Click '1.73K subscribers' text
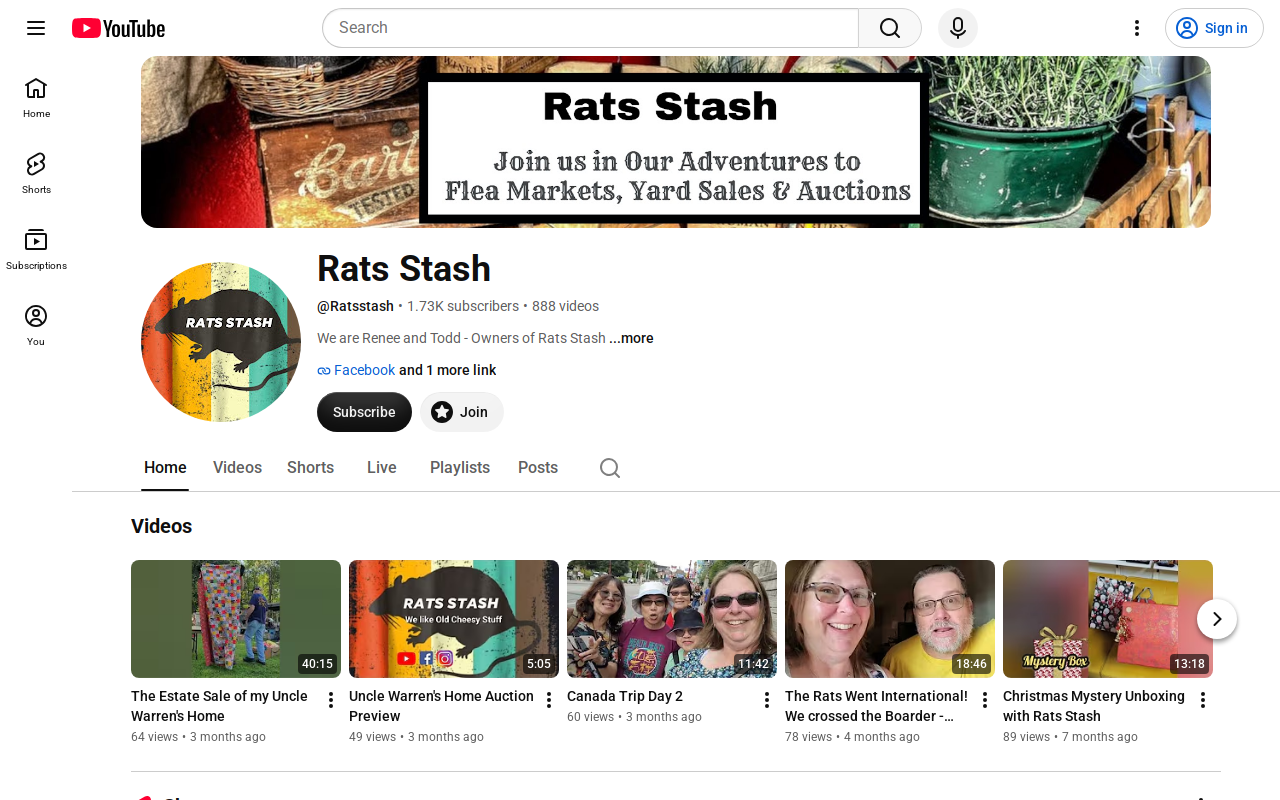This screenshot has width=1280, height=800. [463, 306]
